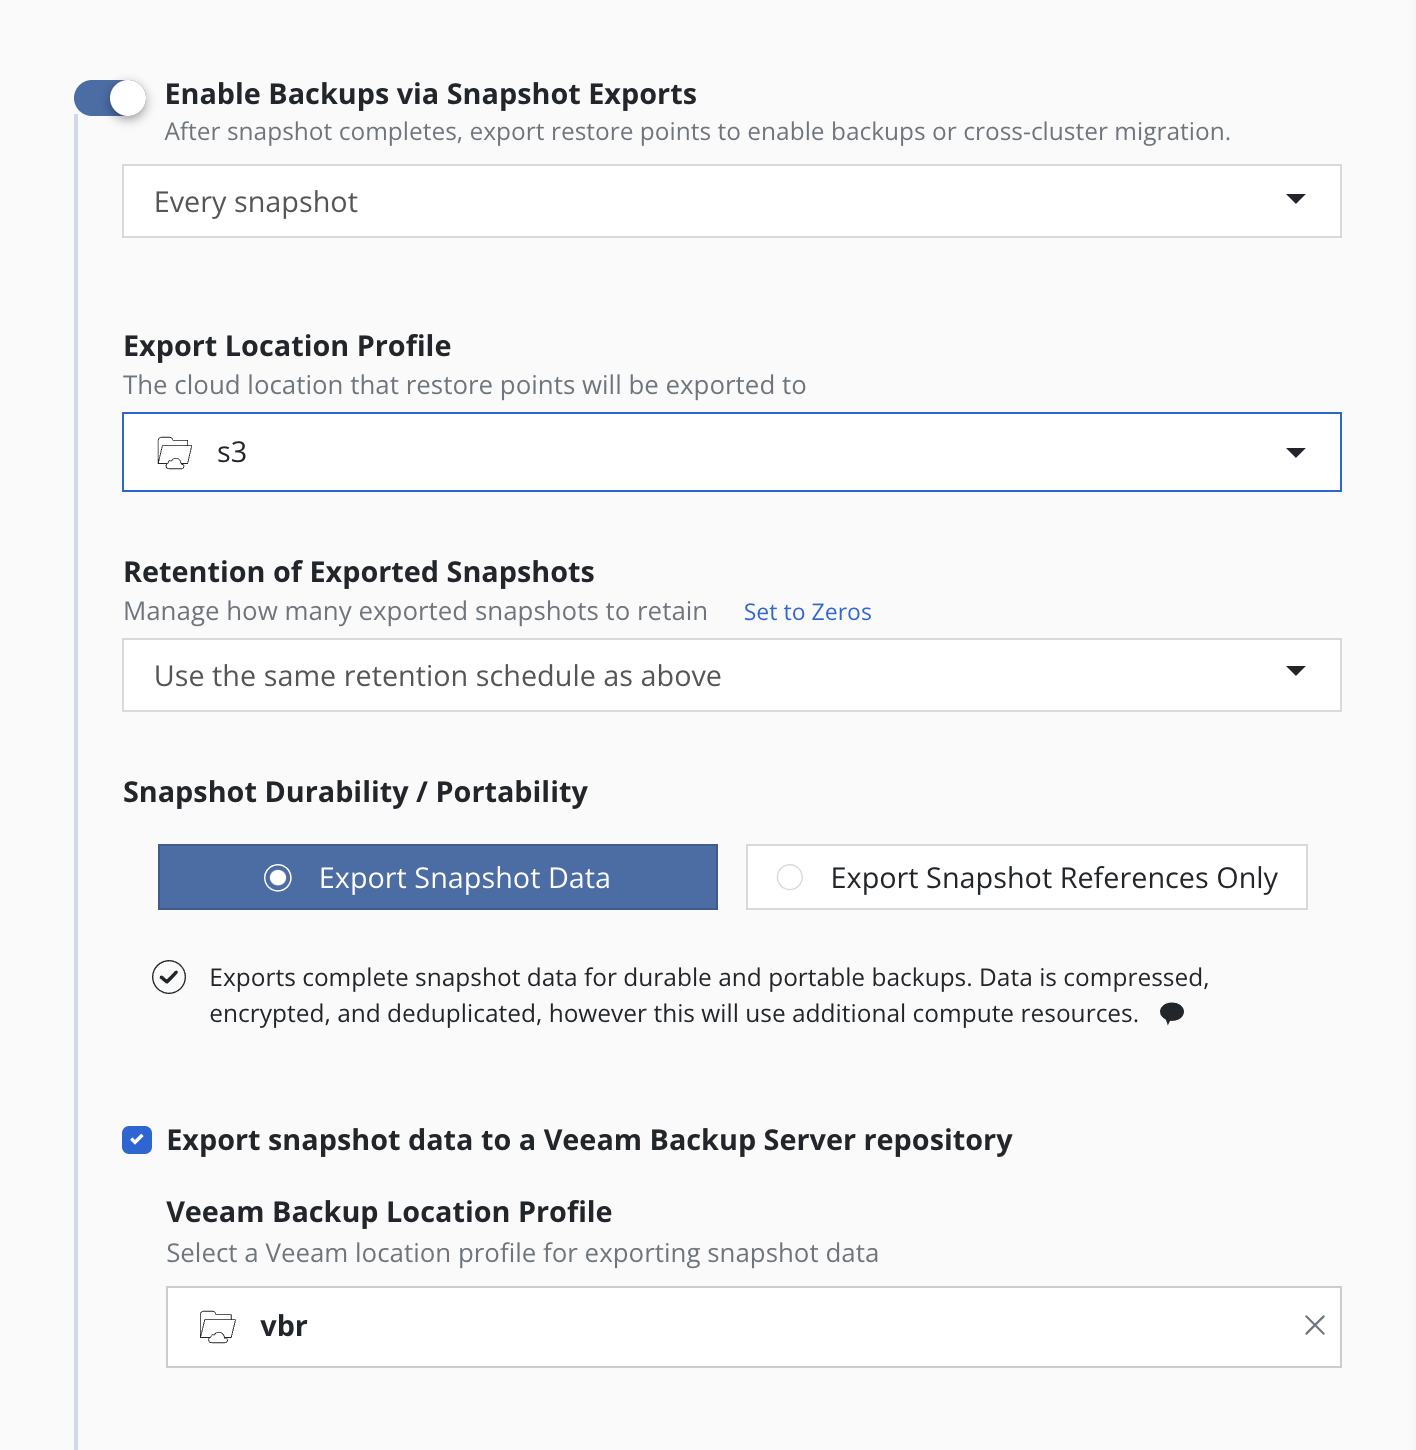Click the s3 location profile folder icon
The width and height of the screenshot is (1416, 1450).
(175, 453)
